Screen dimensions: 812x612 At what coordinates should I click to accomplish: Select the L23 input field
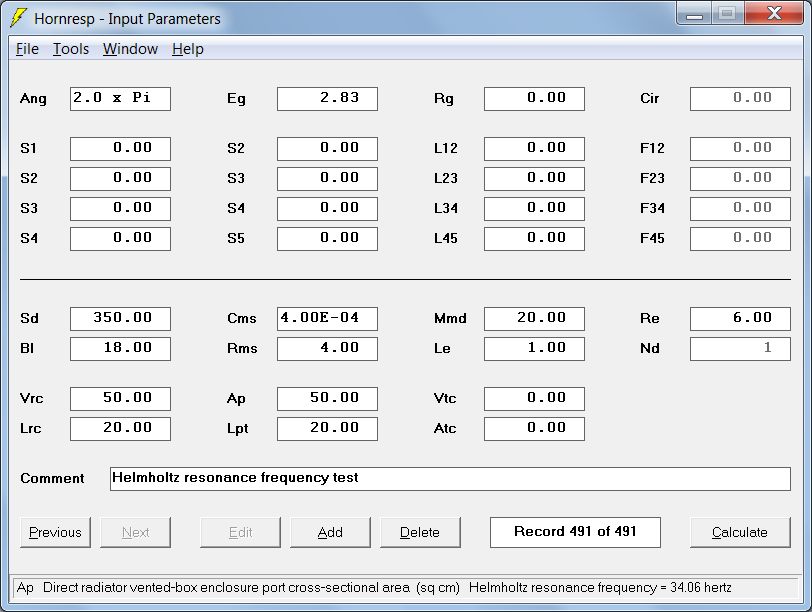[534, 179]
